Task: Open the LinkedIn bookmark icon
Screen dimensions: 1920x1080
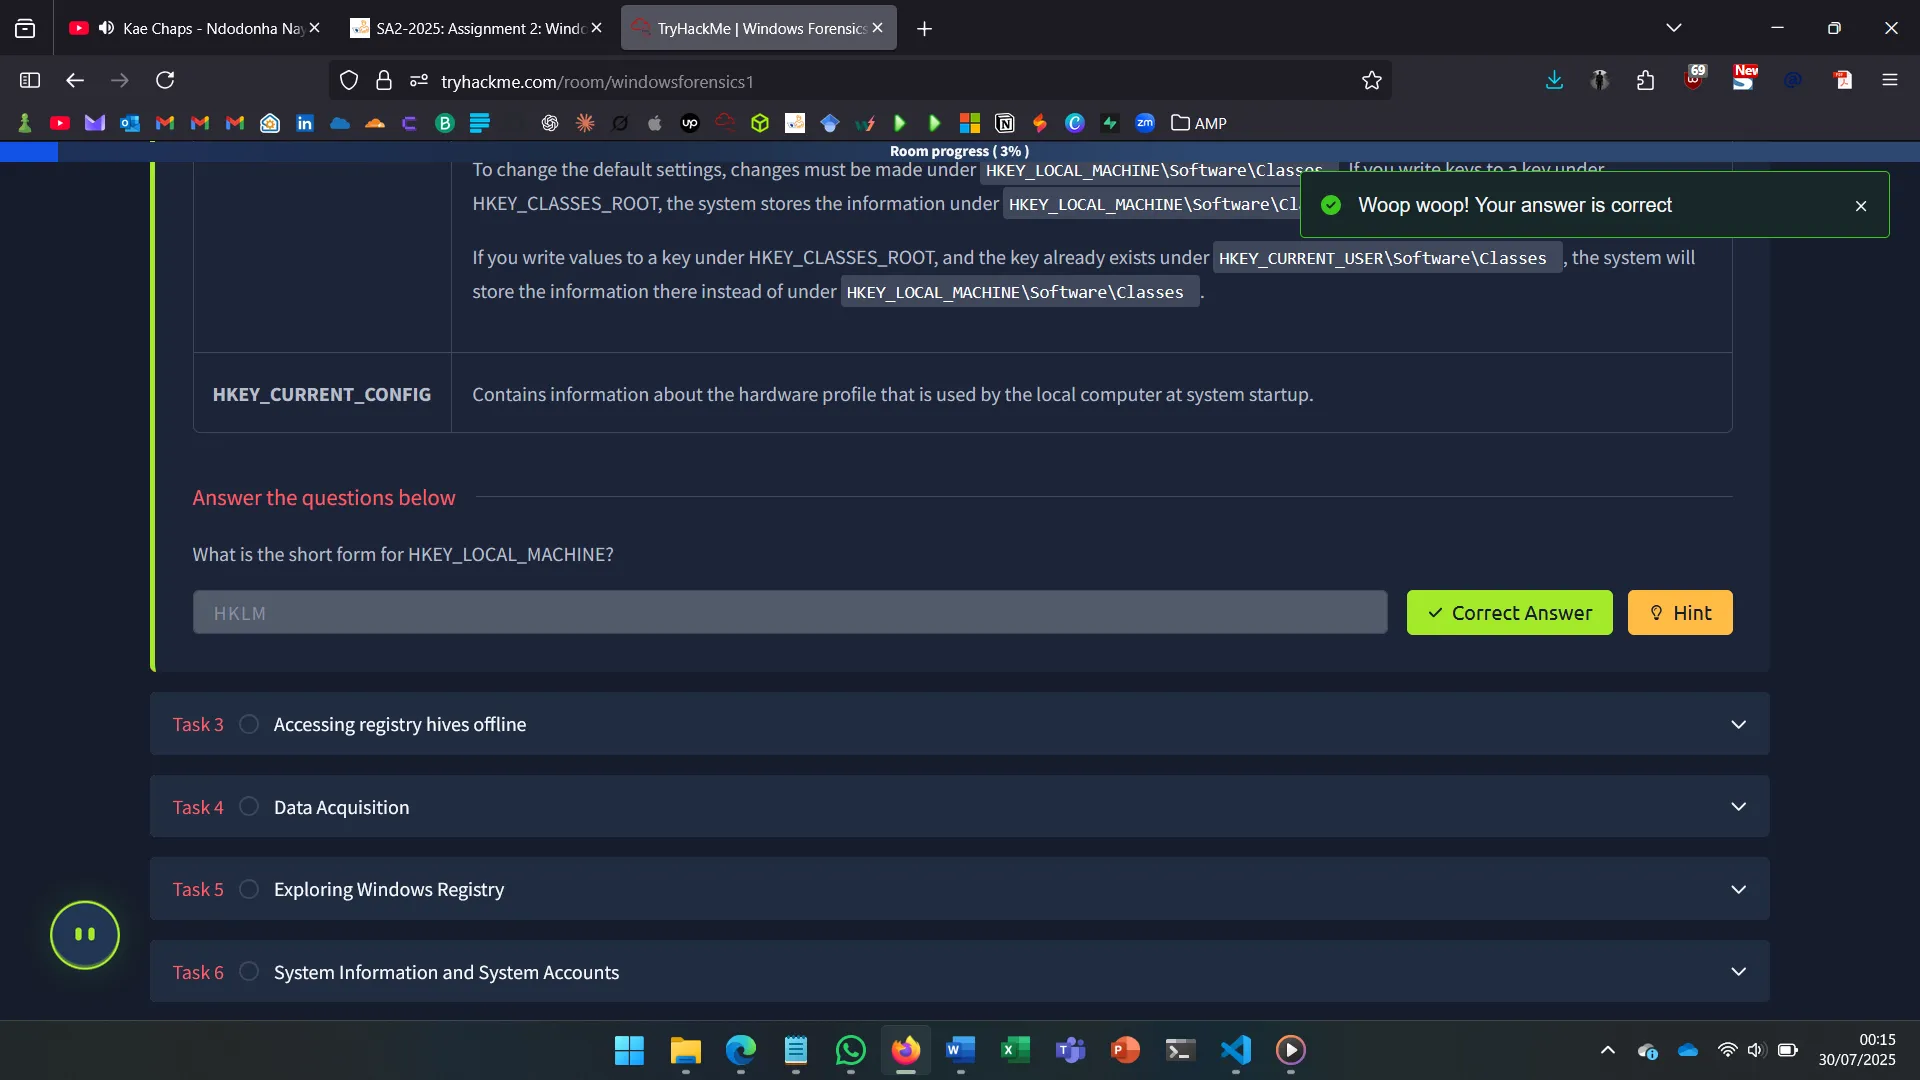Action: (305, 123)
